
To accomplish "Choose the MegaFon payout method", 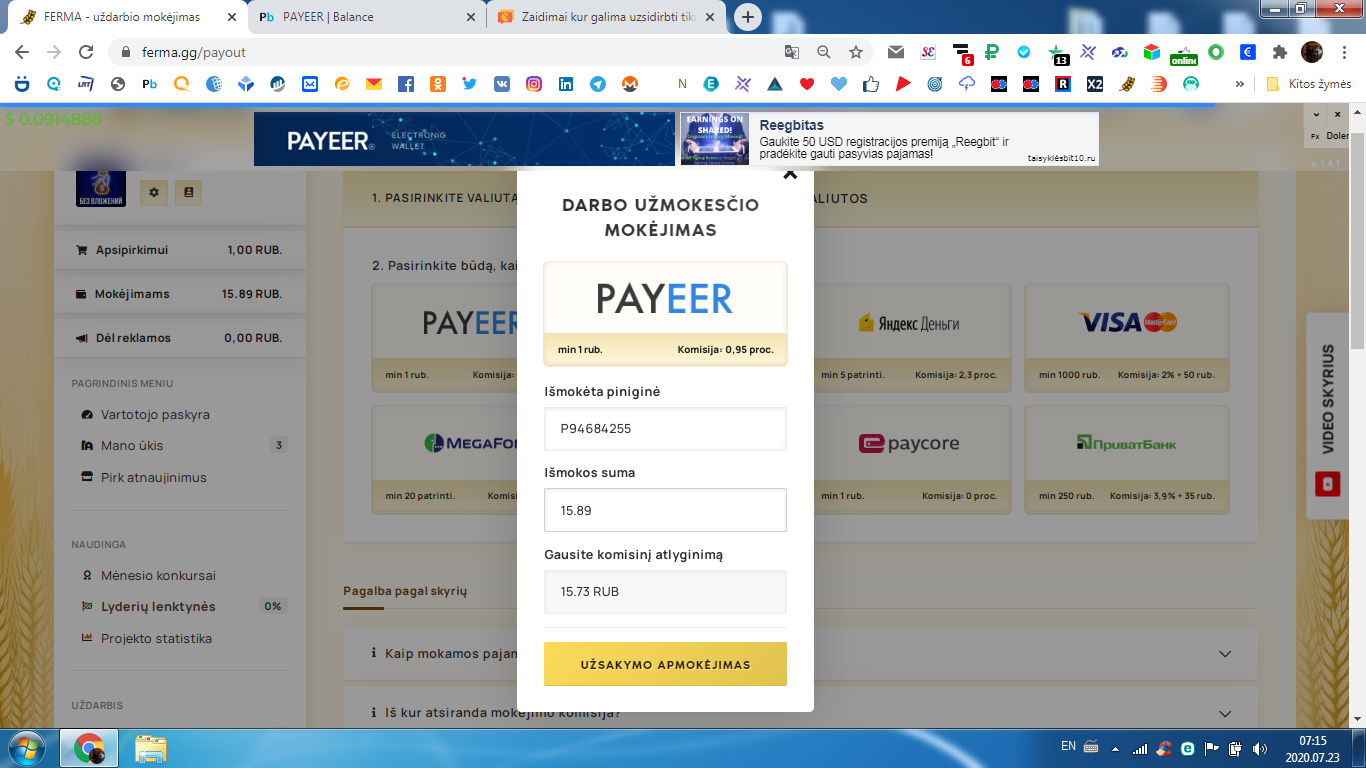I will pos(445,459).
